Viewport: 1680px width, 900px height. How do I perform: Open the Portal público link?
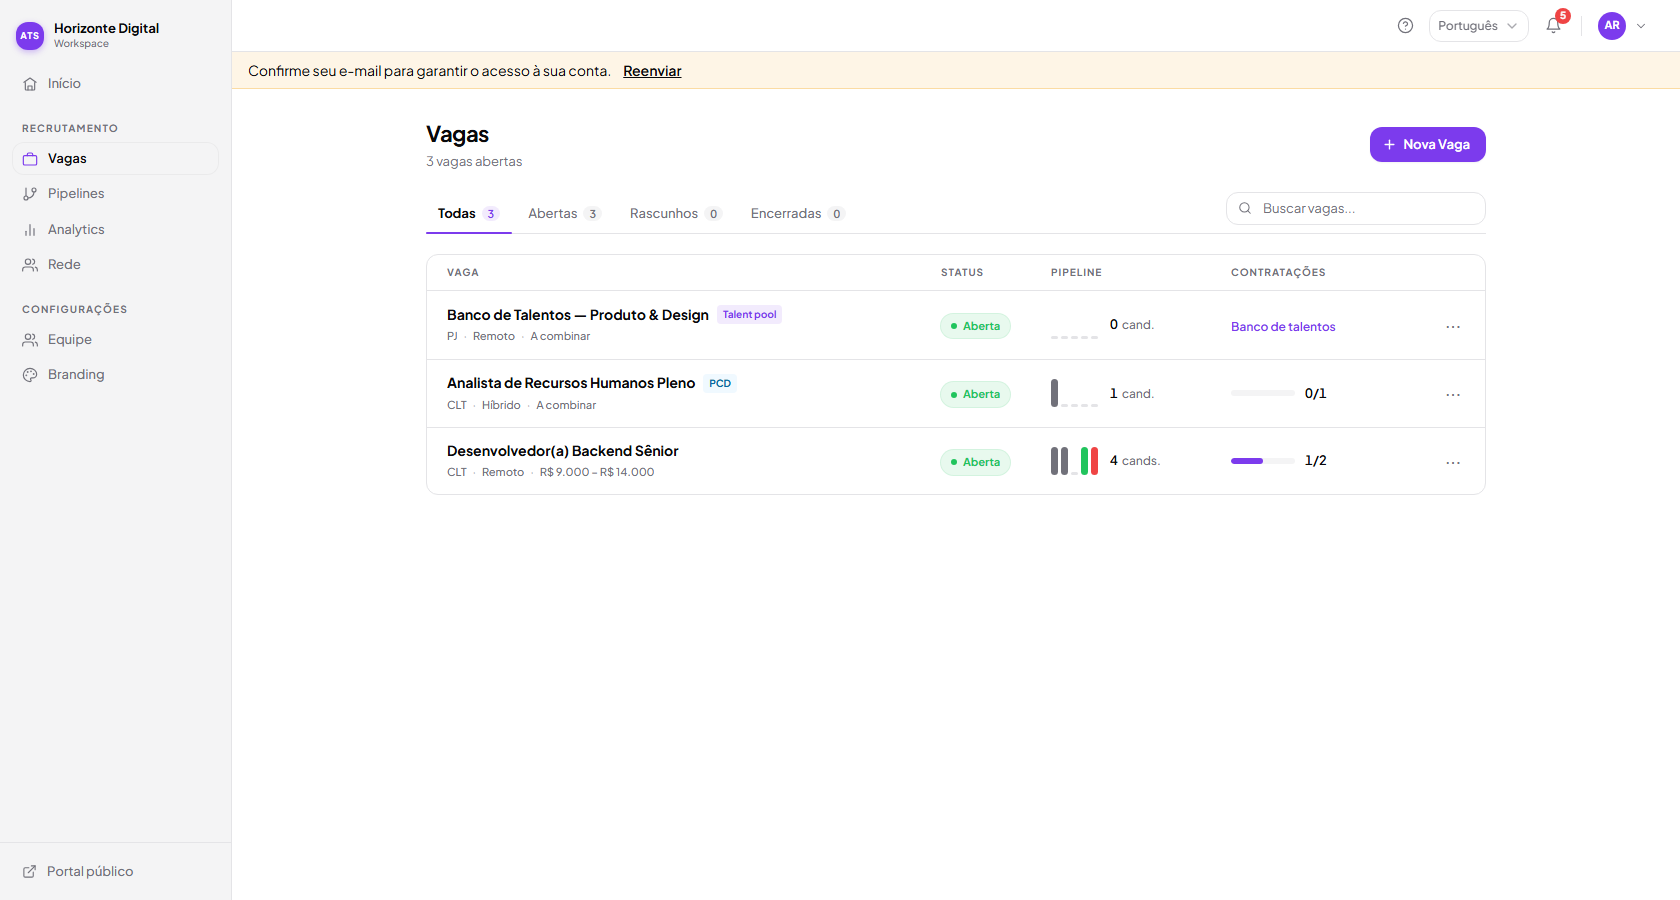[x=78, y=872]
